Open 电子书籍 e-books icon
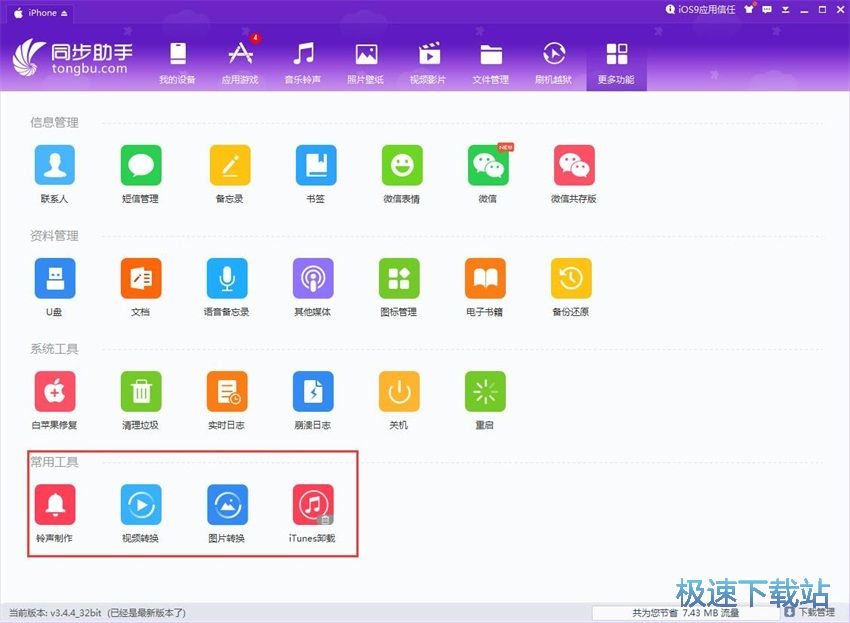850x623 pixels. click(x=485, y=278)
